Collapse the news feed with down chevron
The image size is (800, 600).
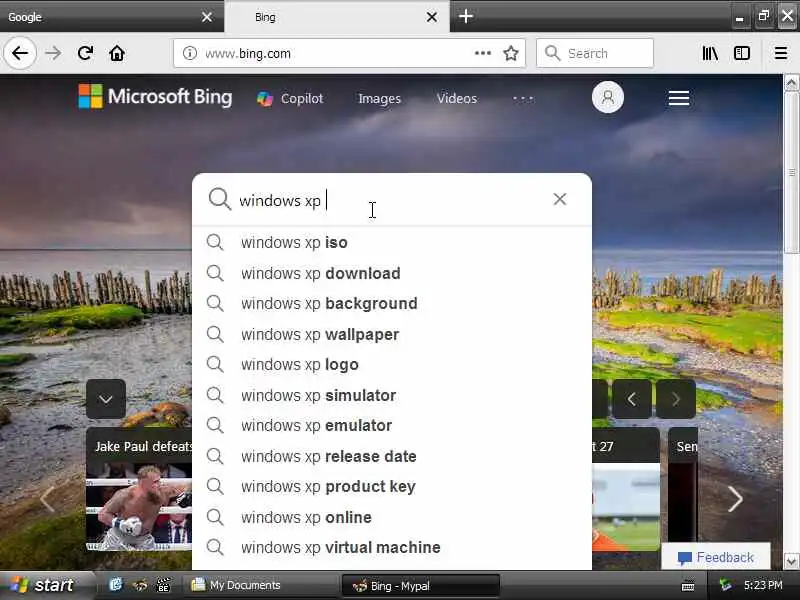106,399
